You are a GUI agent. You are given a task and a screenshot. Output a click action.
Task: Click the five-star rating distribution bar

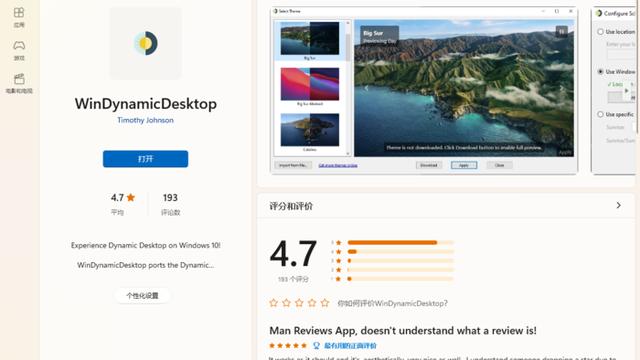(x=400, y=242)
